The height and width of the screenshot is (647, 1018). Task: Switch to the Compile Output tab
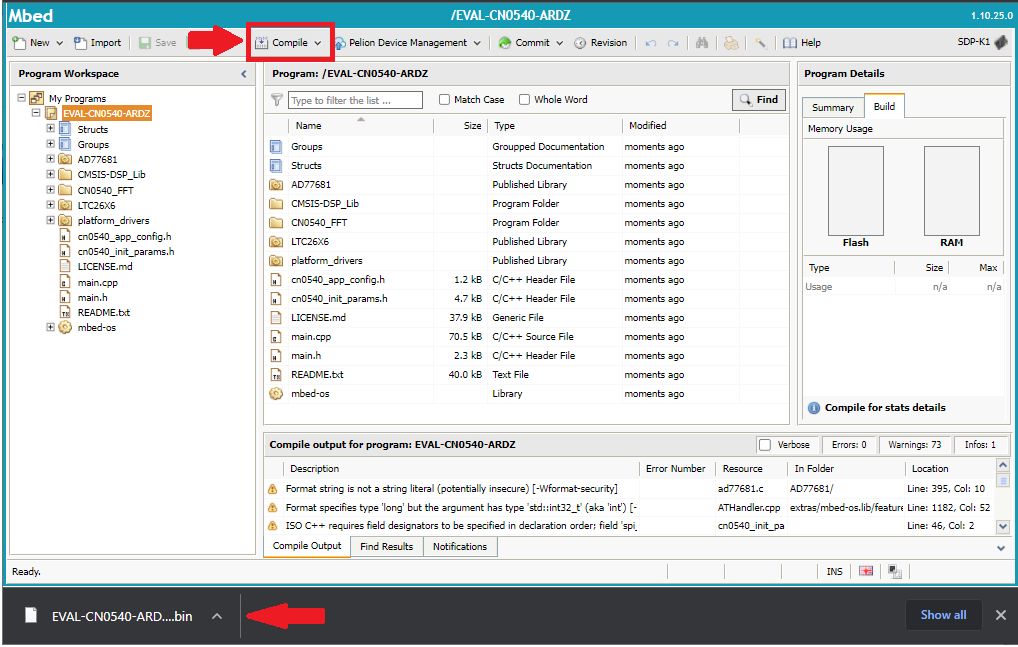[306, 546]
